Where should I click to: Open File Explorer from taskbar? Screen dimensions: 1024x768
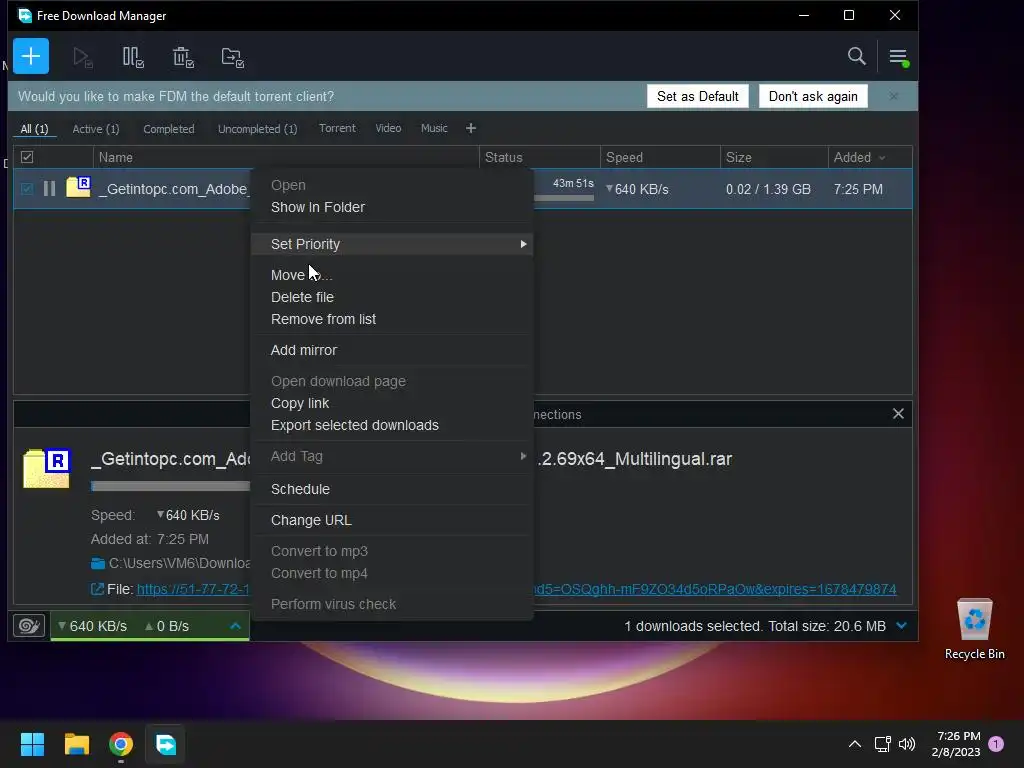(76, 744)
